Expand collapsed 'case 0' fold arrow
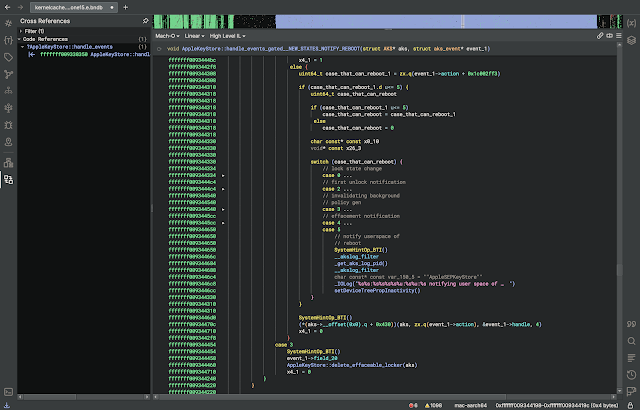 pos(222,176)
